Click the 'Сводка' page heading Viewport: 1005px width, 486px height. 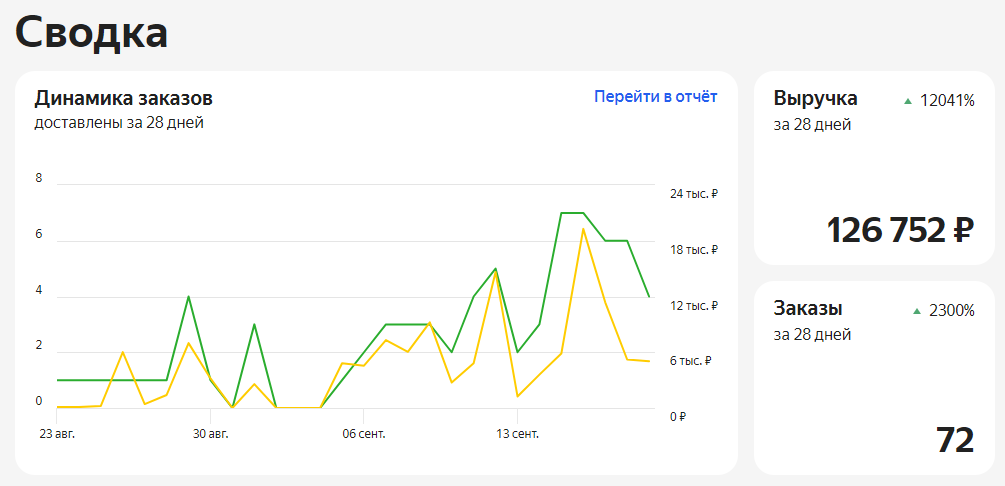[91, 32]
